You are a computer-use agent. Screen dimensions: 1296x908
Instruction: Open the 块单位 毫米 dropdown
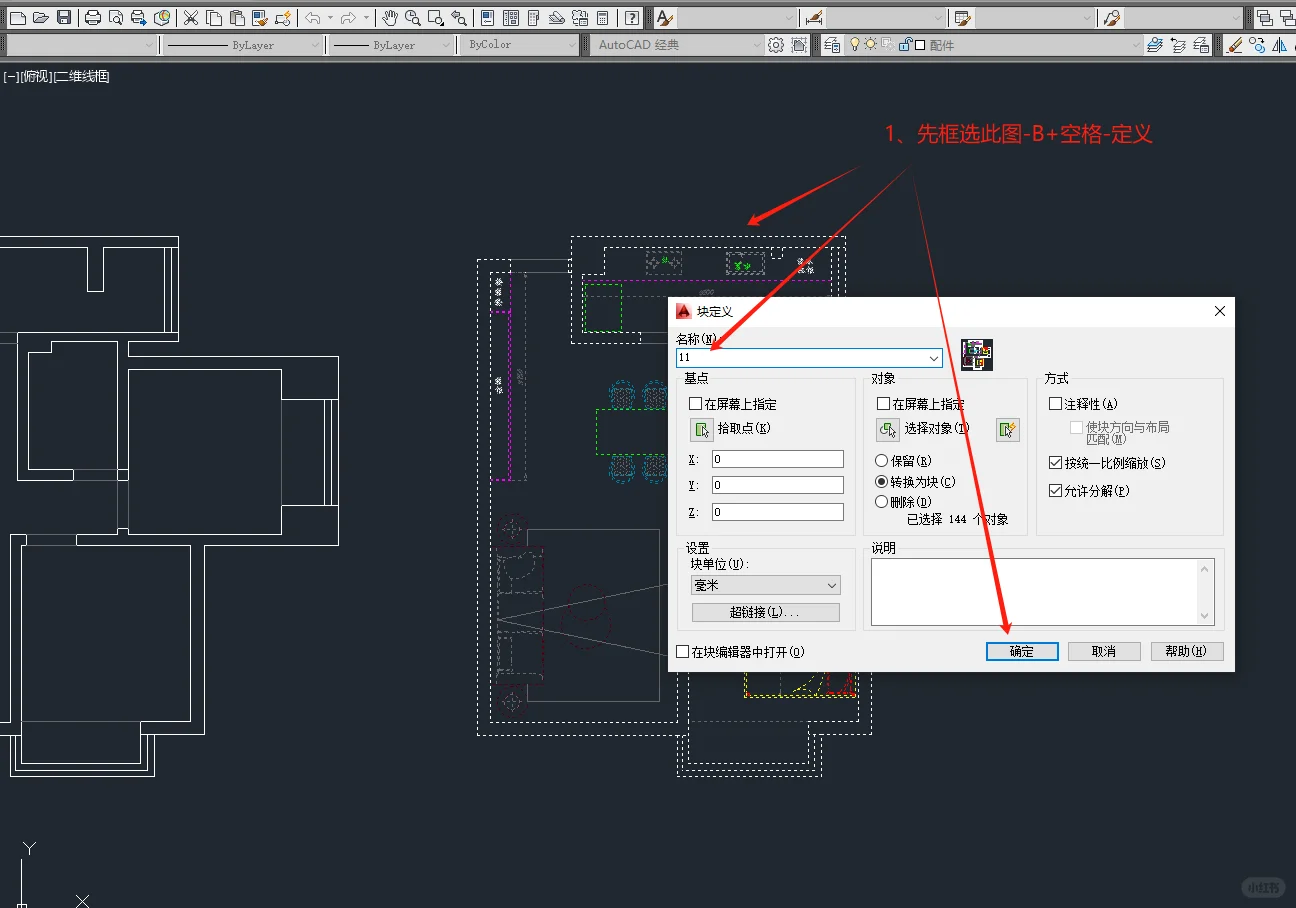[766, 585]
